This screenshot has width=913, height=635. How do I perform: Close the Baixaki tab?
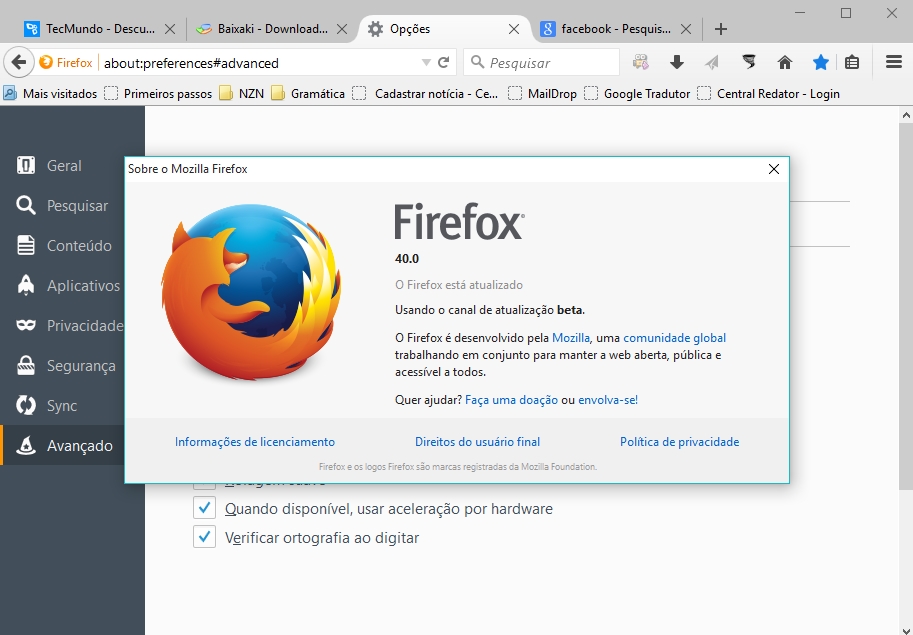coord(342,29)
